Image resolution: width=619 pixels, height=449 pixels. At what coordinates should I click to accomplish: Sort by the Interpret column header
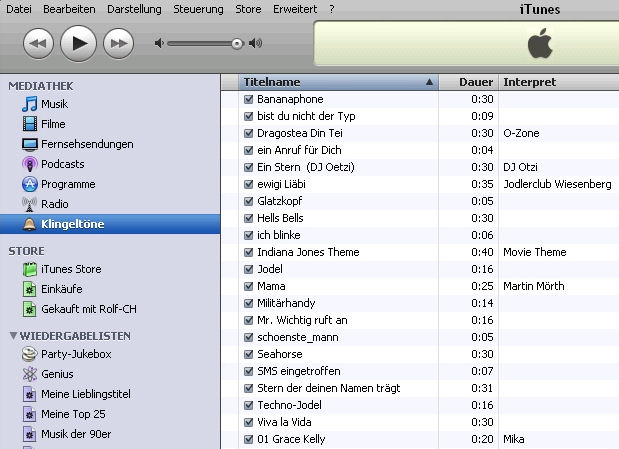(x=559, y=82)
